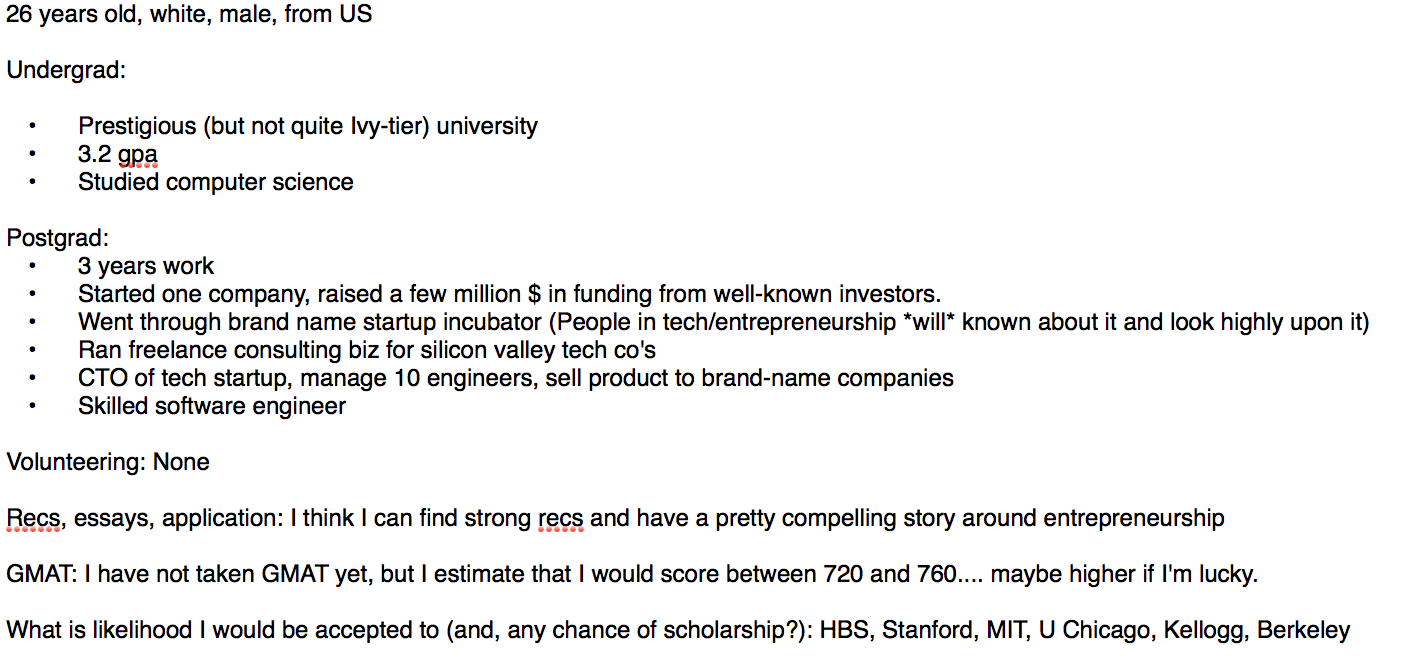Click "CTO of tech startup" bullet text
The height and width of the screenshot is (670, 1408).
pyautogui.click(x=178, y=378)
